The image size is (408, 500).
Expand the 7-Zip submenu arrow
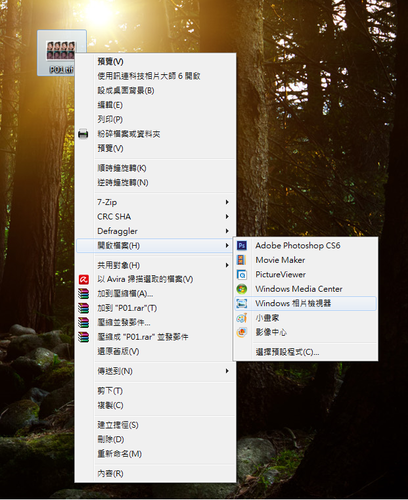point(227,202)
